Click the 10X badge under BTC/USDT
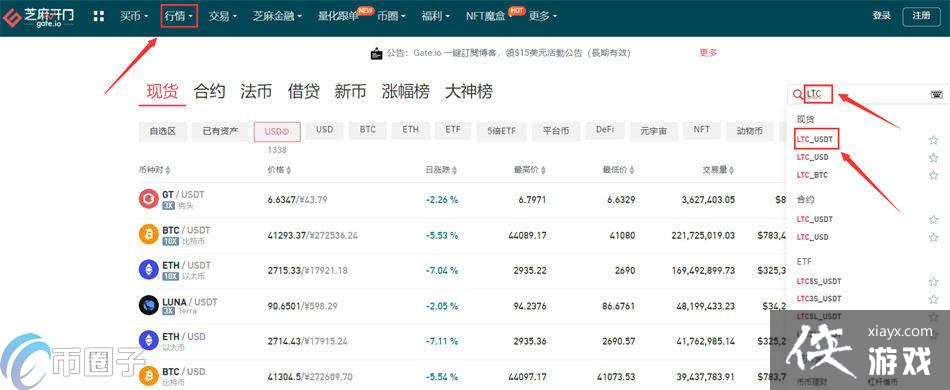The width and height of the screenshot is (950, 390). coord(170,241)
